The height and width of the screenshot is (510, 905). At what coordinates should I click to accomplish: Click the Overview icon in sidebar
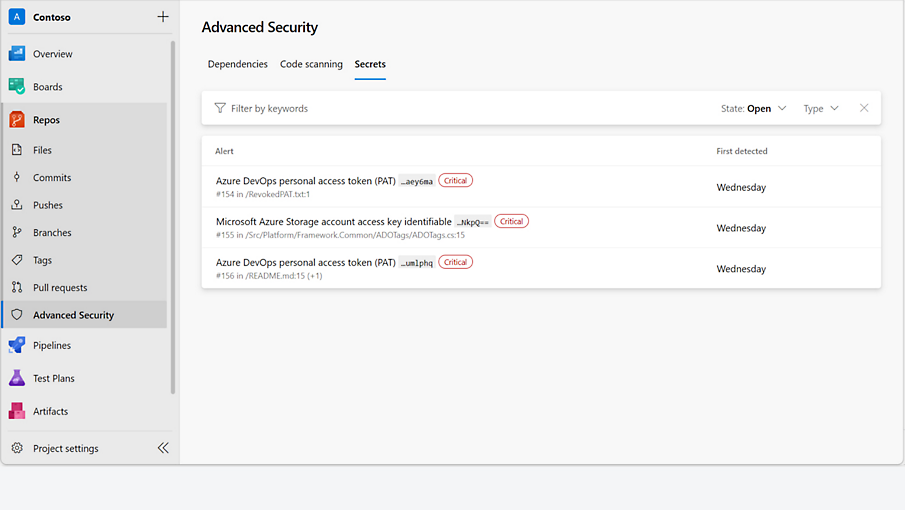click(17, 54)
